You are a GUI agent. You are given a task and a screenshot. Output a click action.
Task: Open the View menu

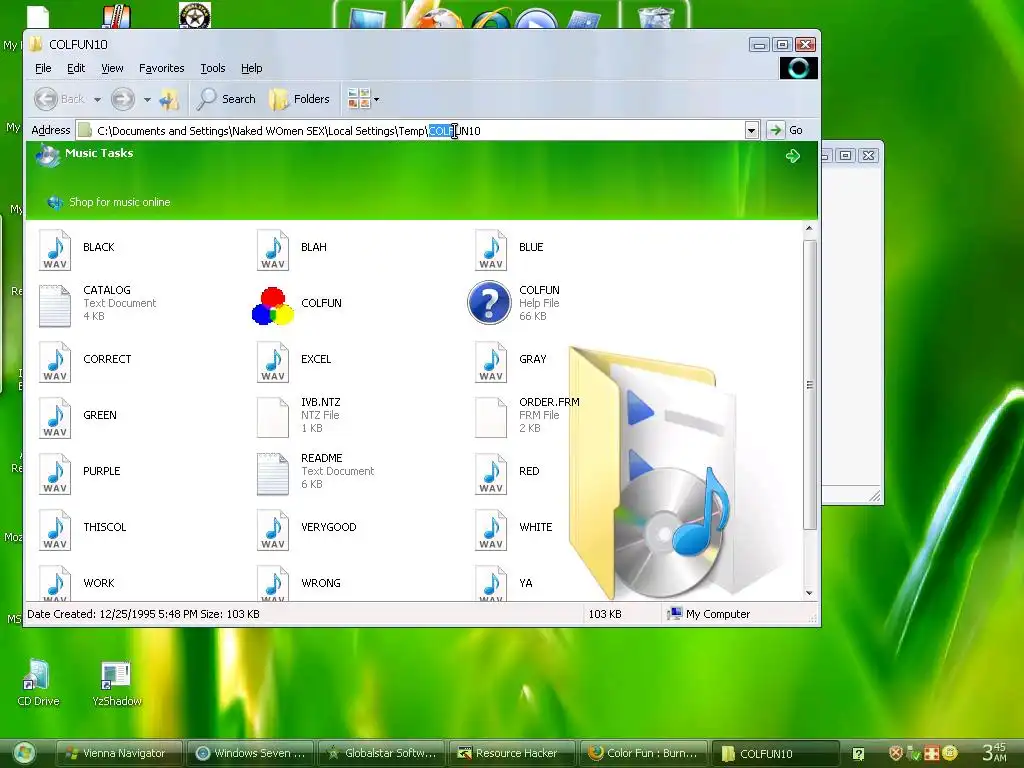click(x=112, y=68)
